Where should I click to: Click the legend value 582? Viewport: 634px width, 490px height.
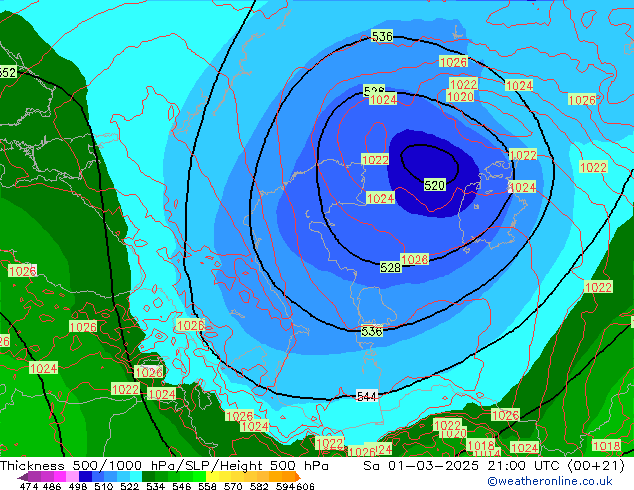[259, 486]
